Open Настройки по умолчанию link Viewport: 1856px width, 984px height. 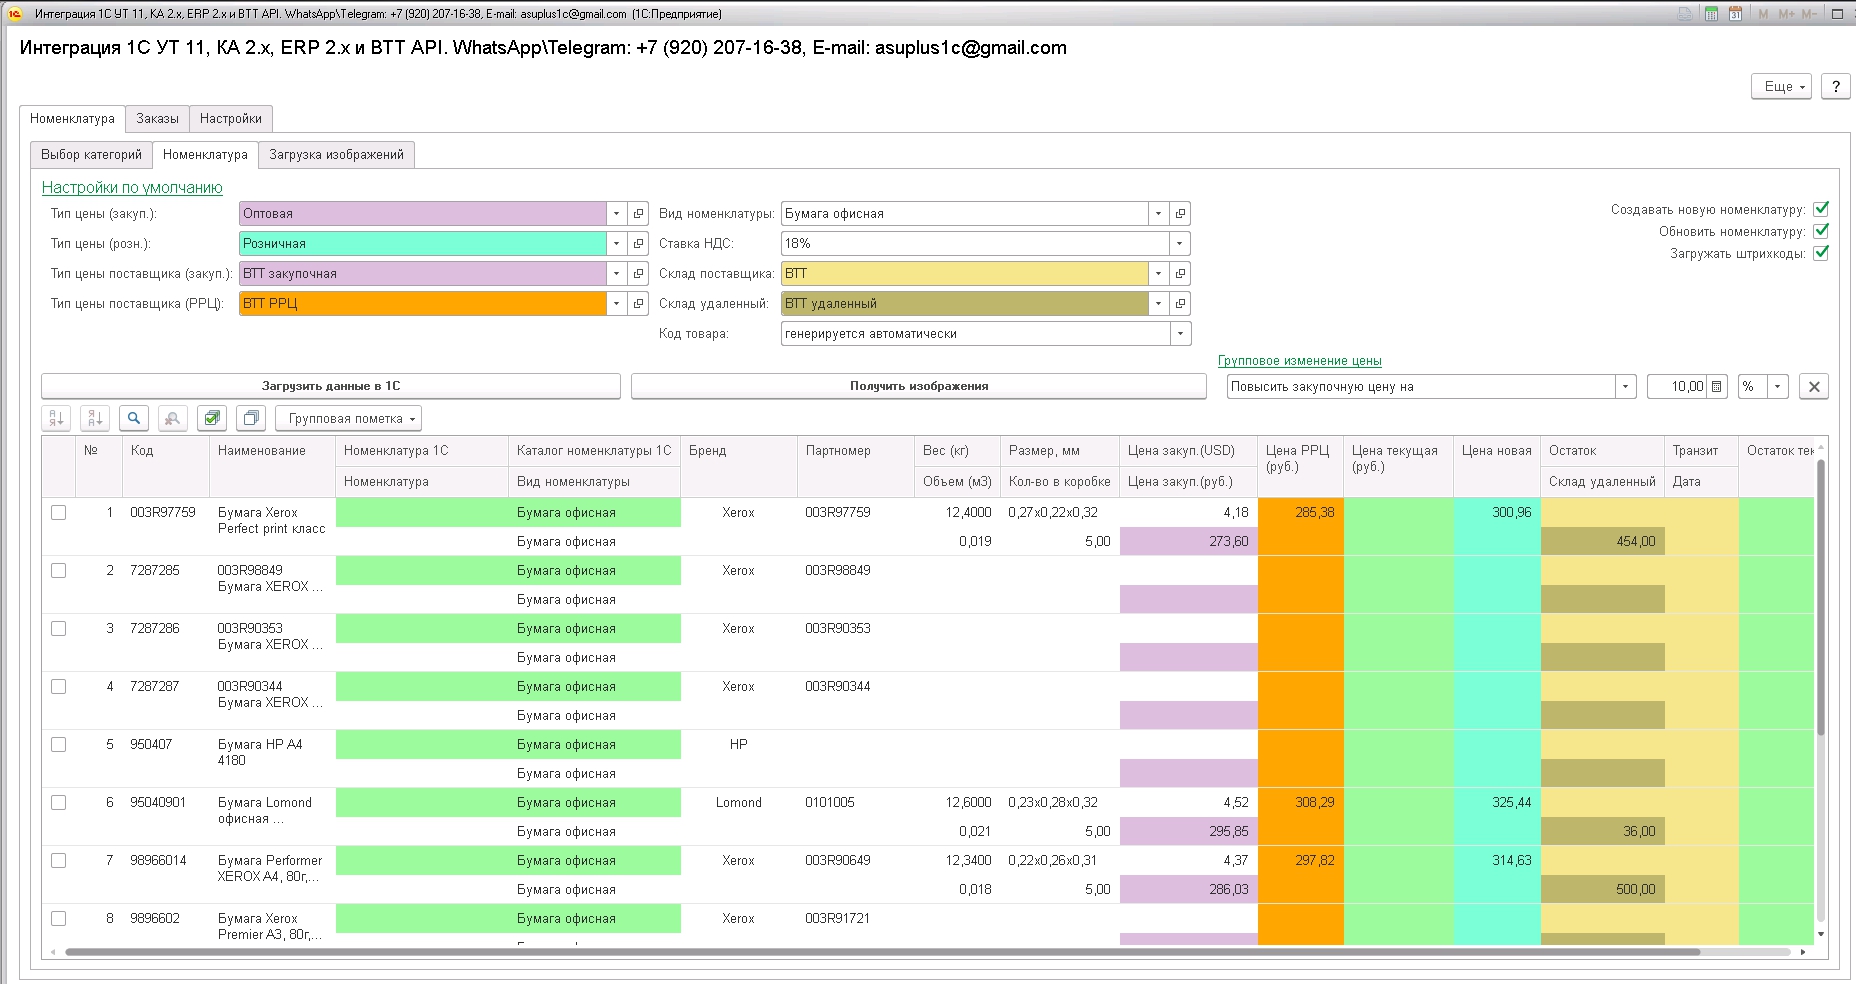point(132,187)
